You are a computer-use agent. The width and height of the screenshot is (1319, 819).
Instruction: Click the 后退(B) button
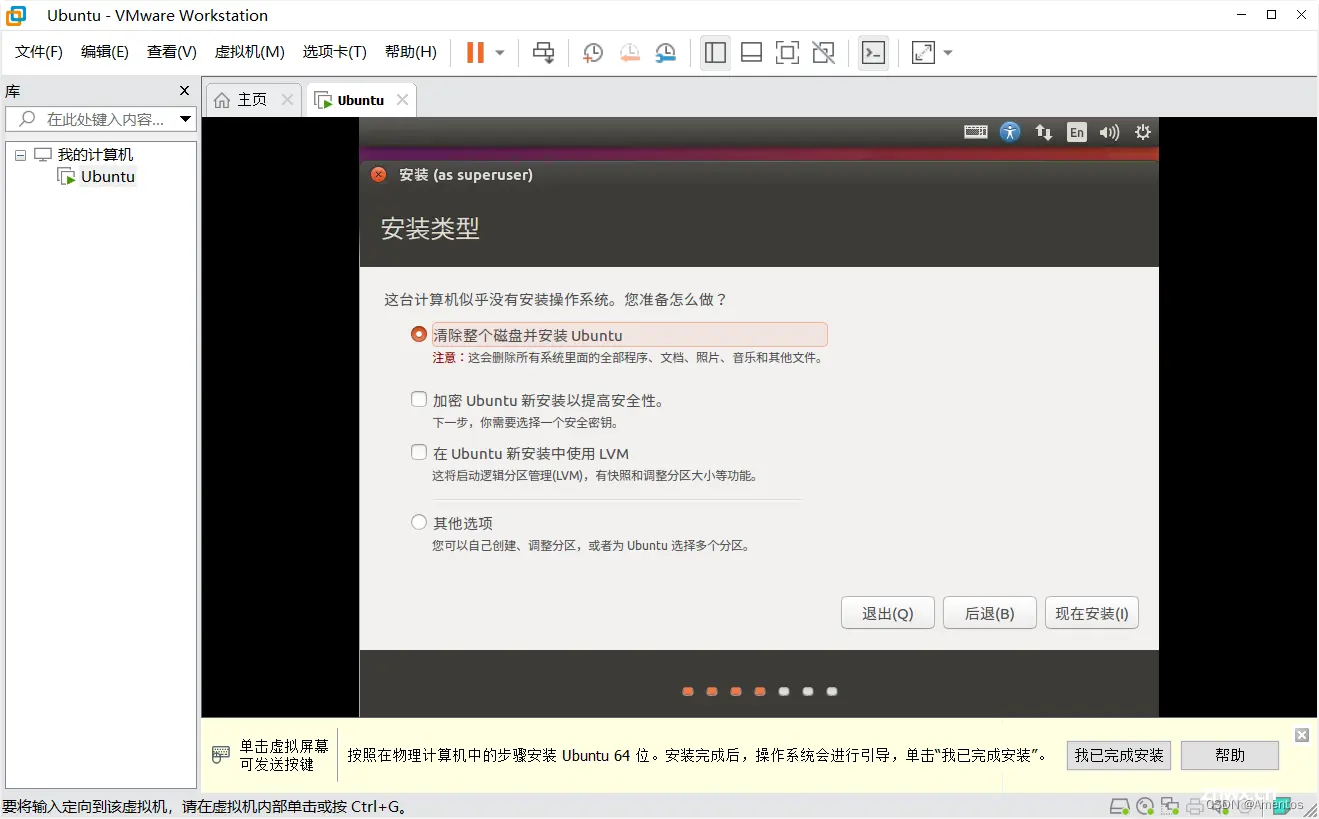coord(990,613)
